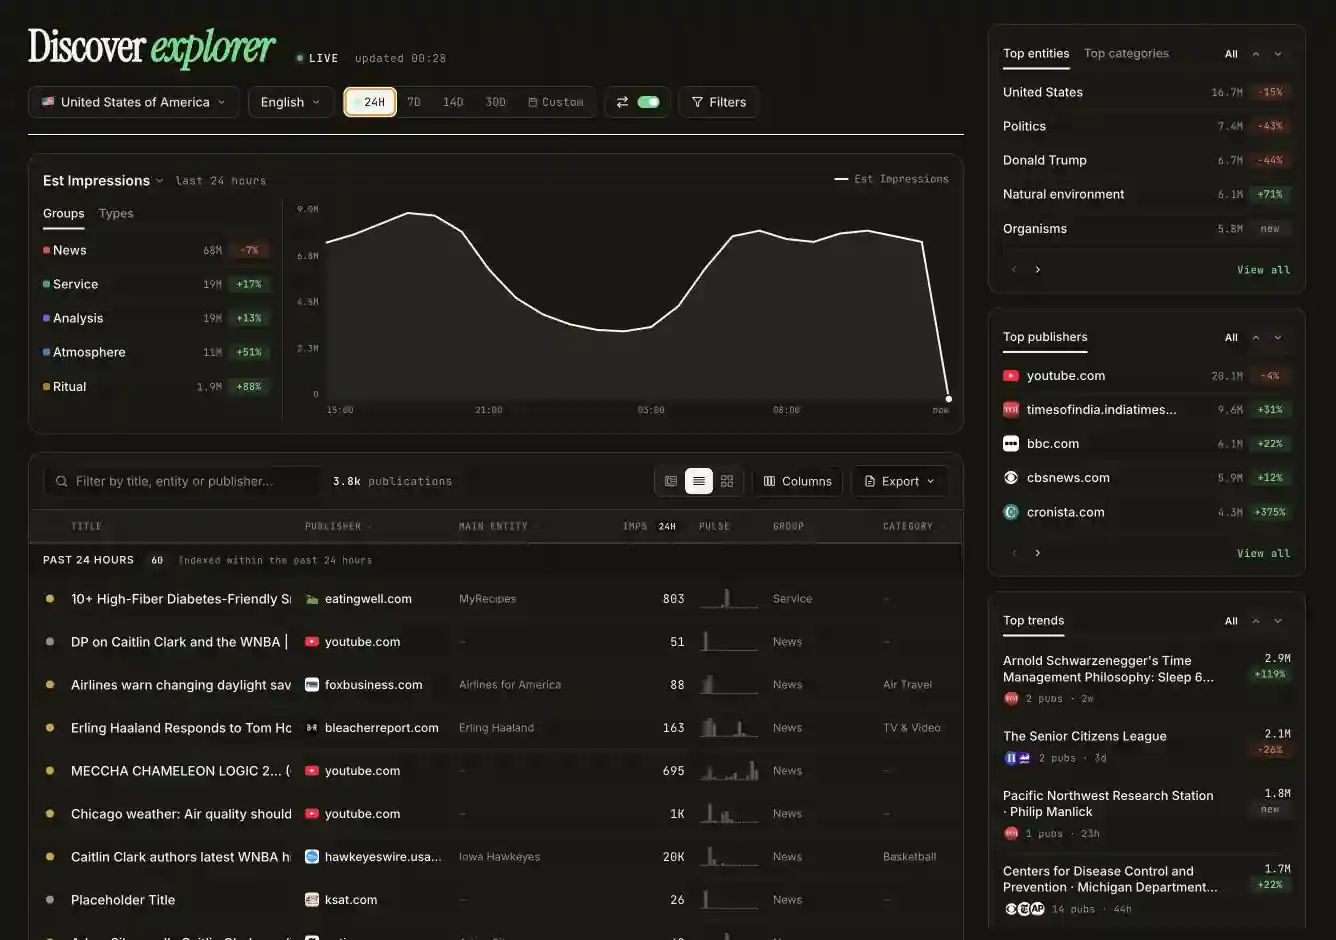Go to previous page of Top entities
Screen dimensions: 1336x940
tap(1014, 270)
